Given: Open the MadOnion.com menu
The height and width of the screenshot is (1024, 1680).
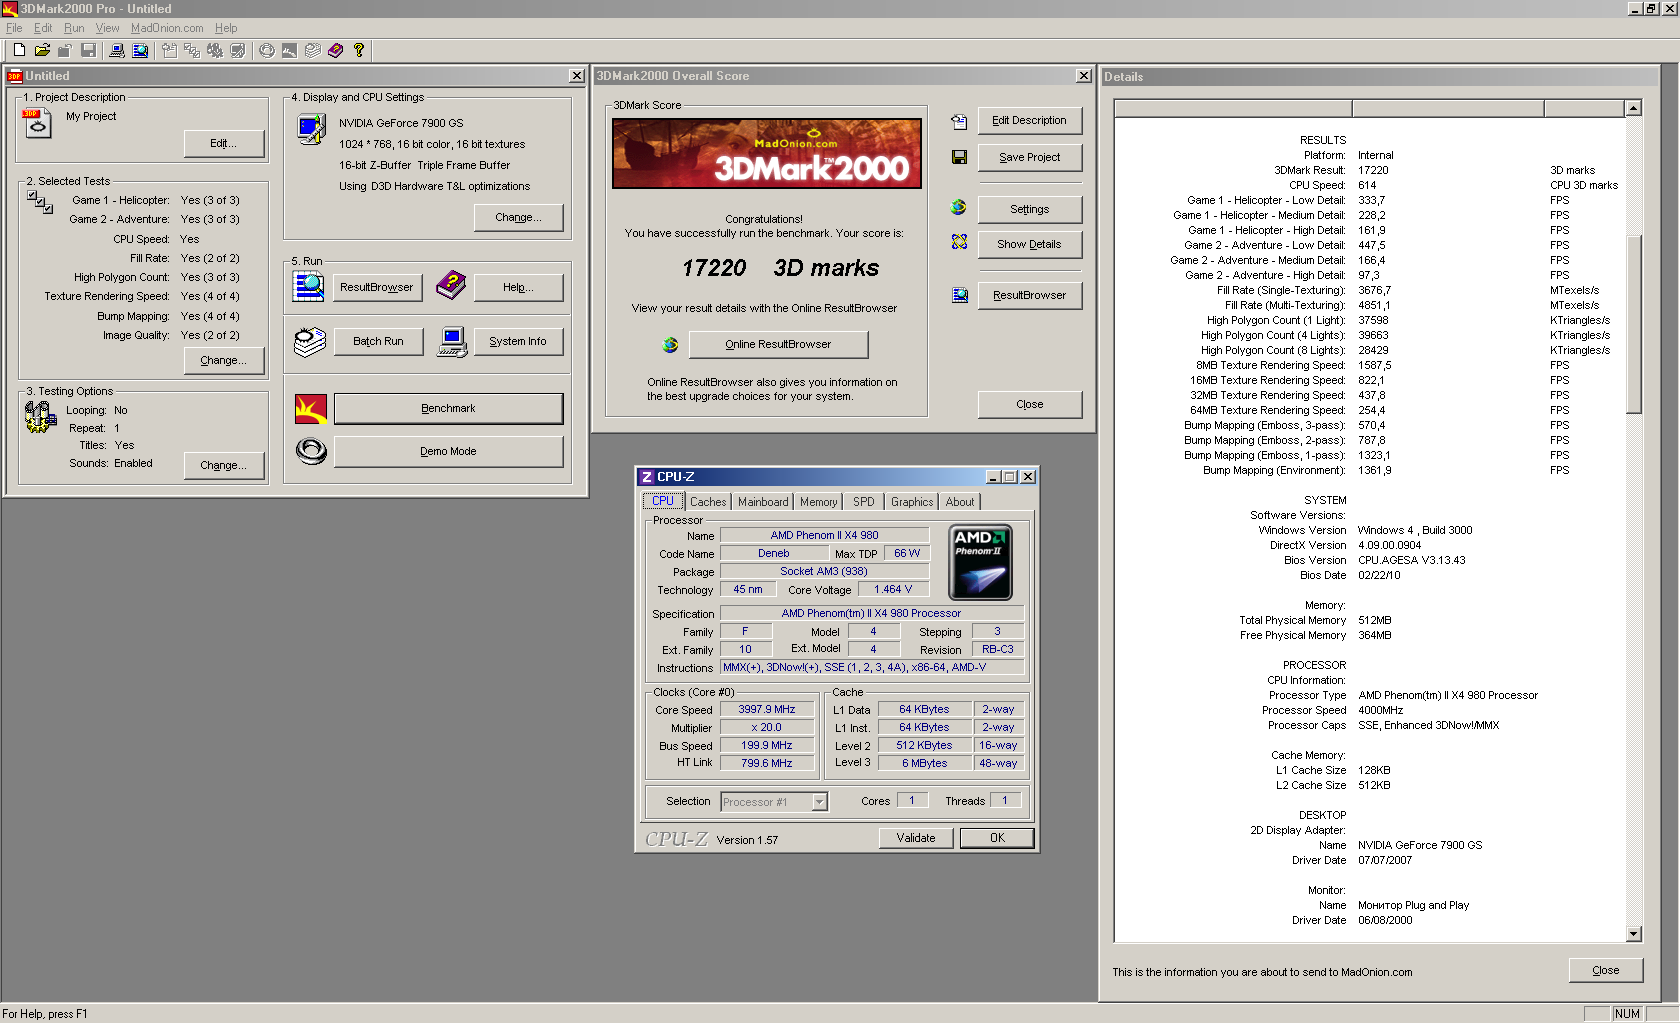Looking at the screenshot, I should (167, 28).
